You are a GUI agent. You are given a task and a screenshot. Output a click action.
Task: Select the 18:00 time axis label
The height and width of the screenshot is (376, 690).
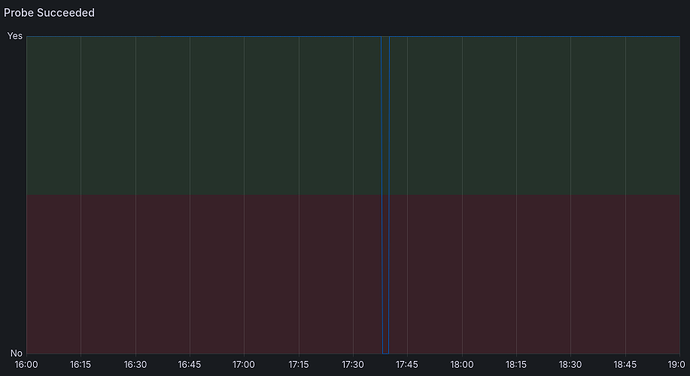(x=462, y=365)
